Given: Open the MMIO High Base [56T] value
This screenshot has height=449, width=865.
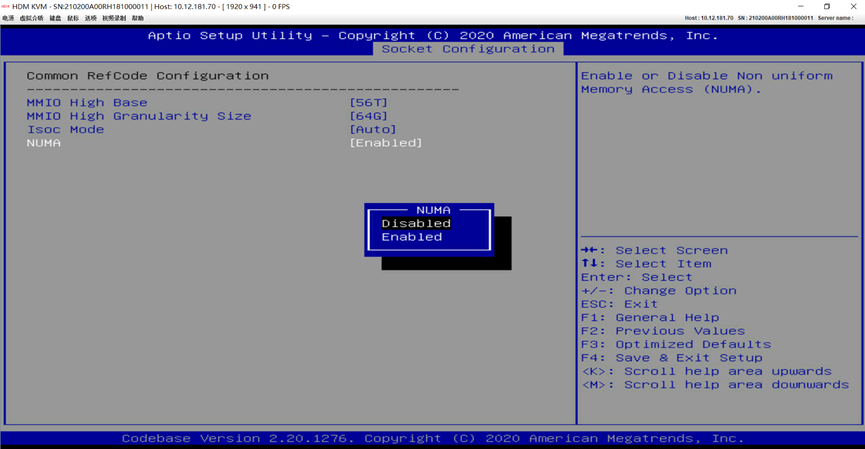Looking at the screenshot, I should pyautogui.click(x=369, y=103).
